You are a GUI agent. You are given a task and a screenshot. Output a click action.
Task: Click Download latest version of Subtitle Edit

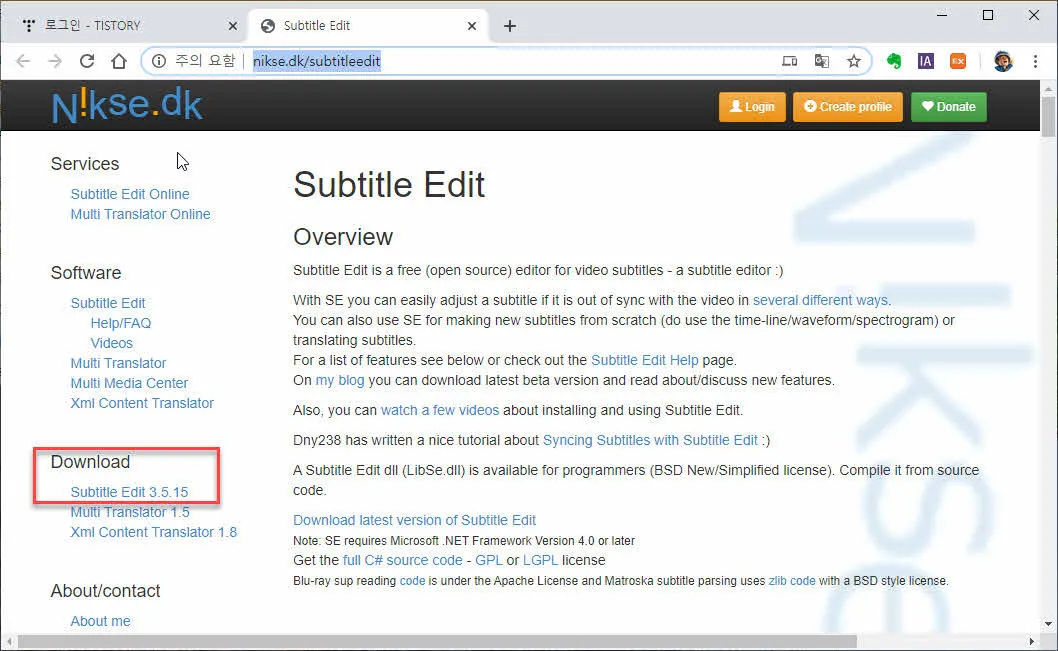pos(414,521)
